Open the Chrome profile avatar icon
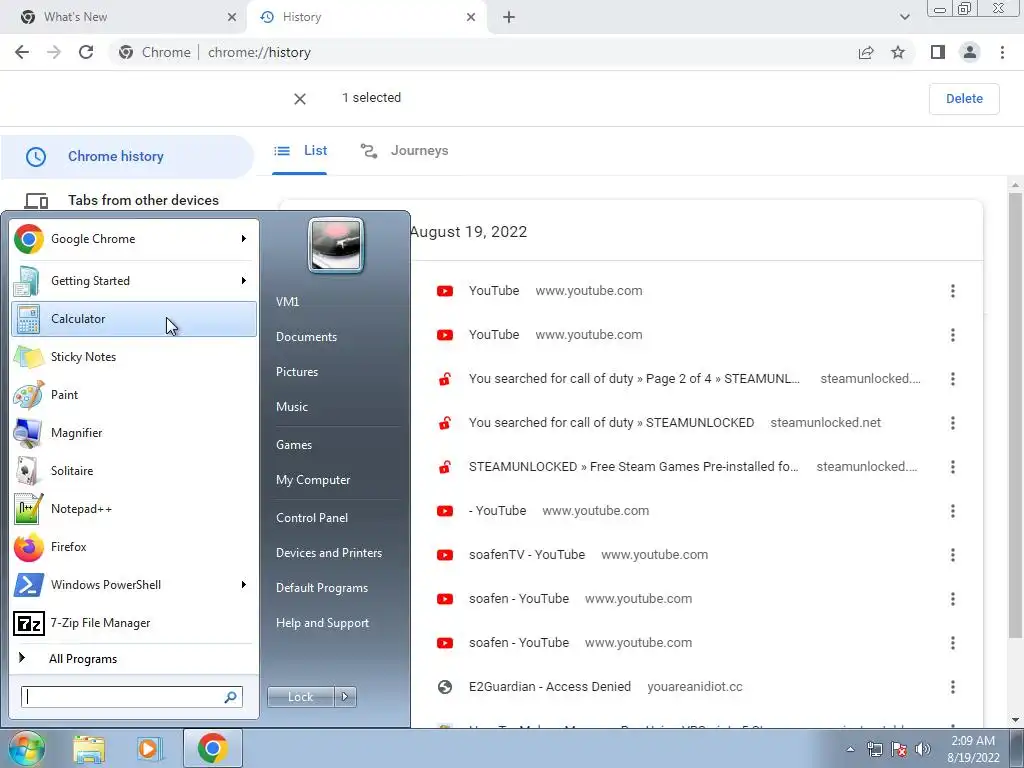This screenshot has width=1024, height=768. tap(970, 52)
